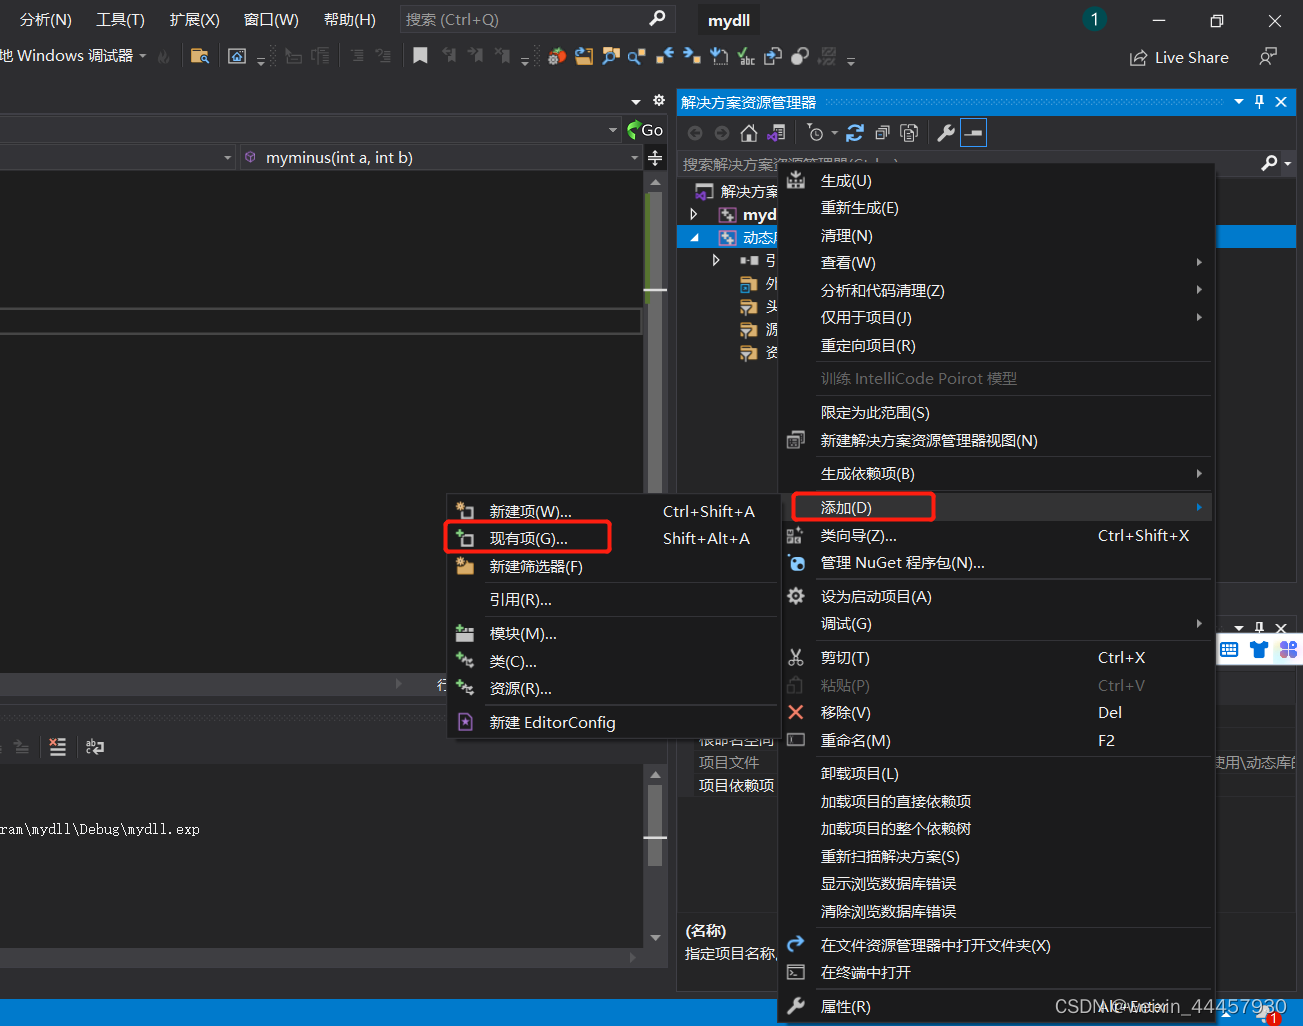Open the 窗口(W) menu
Screen dimensions: 1303x1026
[x=271, y=20]
